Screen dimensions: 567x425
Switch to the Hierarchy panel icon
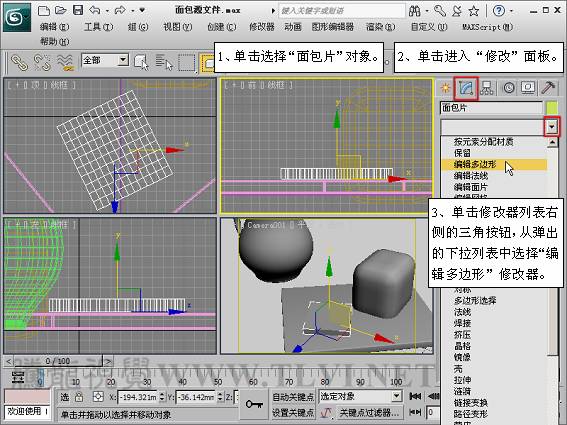(487, 88)
